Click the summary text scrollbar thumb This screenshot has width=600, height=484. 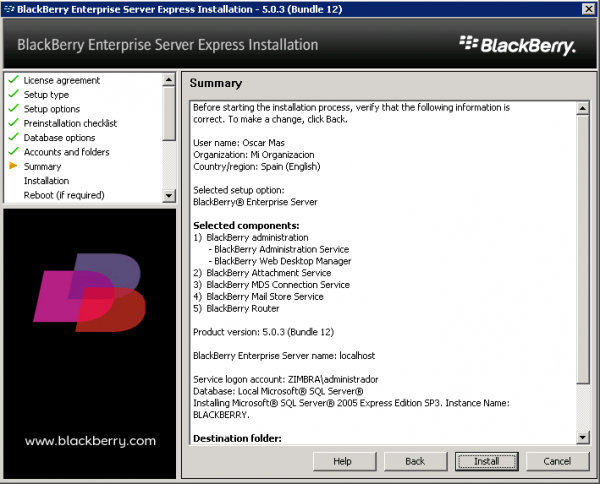582,249
